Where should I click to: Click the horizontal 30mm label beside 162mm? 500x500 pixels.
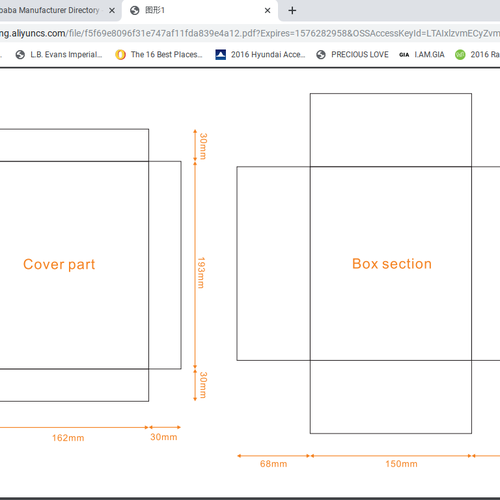(x=164, y=437)
